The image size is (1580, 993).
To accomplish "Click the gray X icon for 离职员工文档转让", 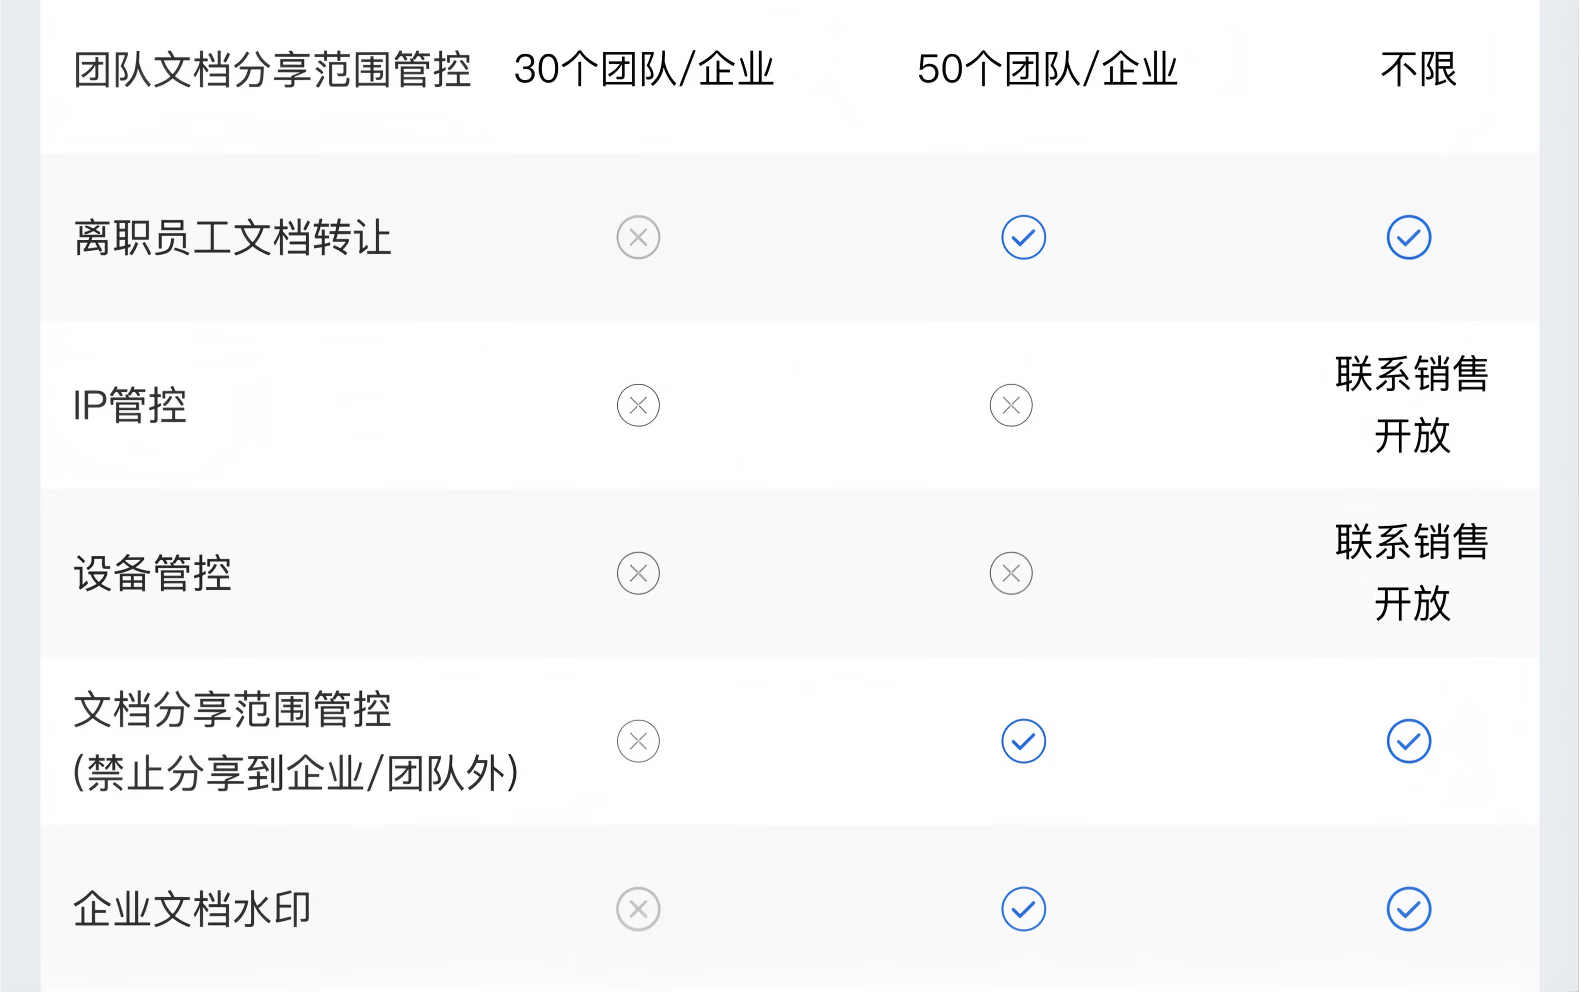I will click(638, 238).
